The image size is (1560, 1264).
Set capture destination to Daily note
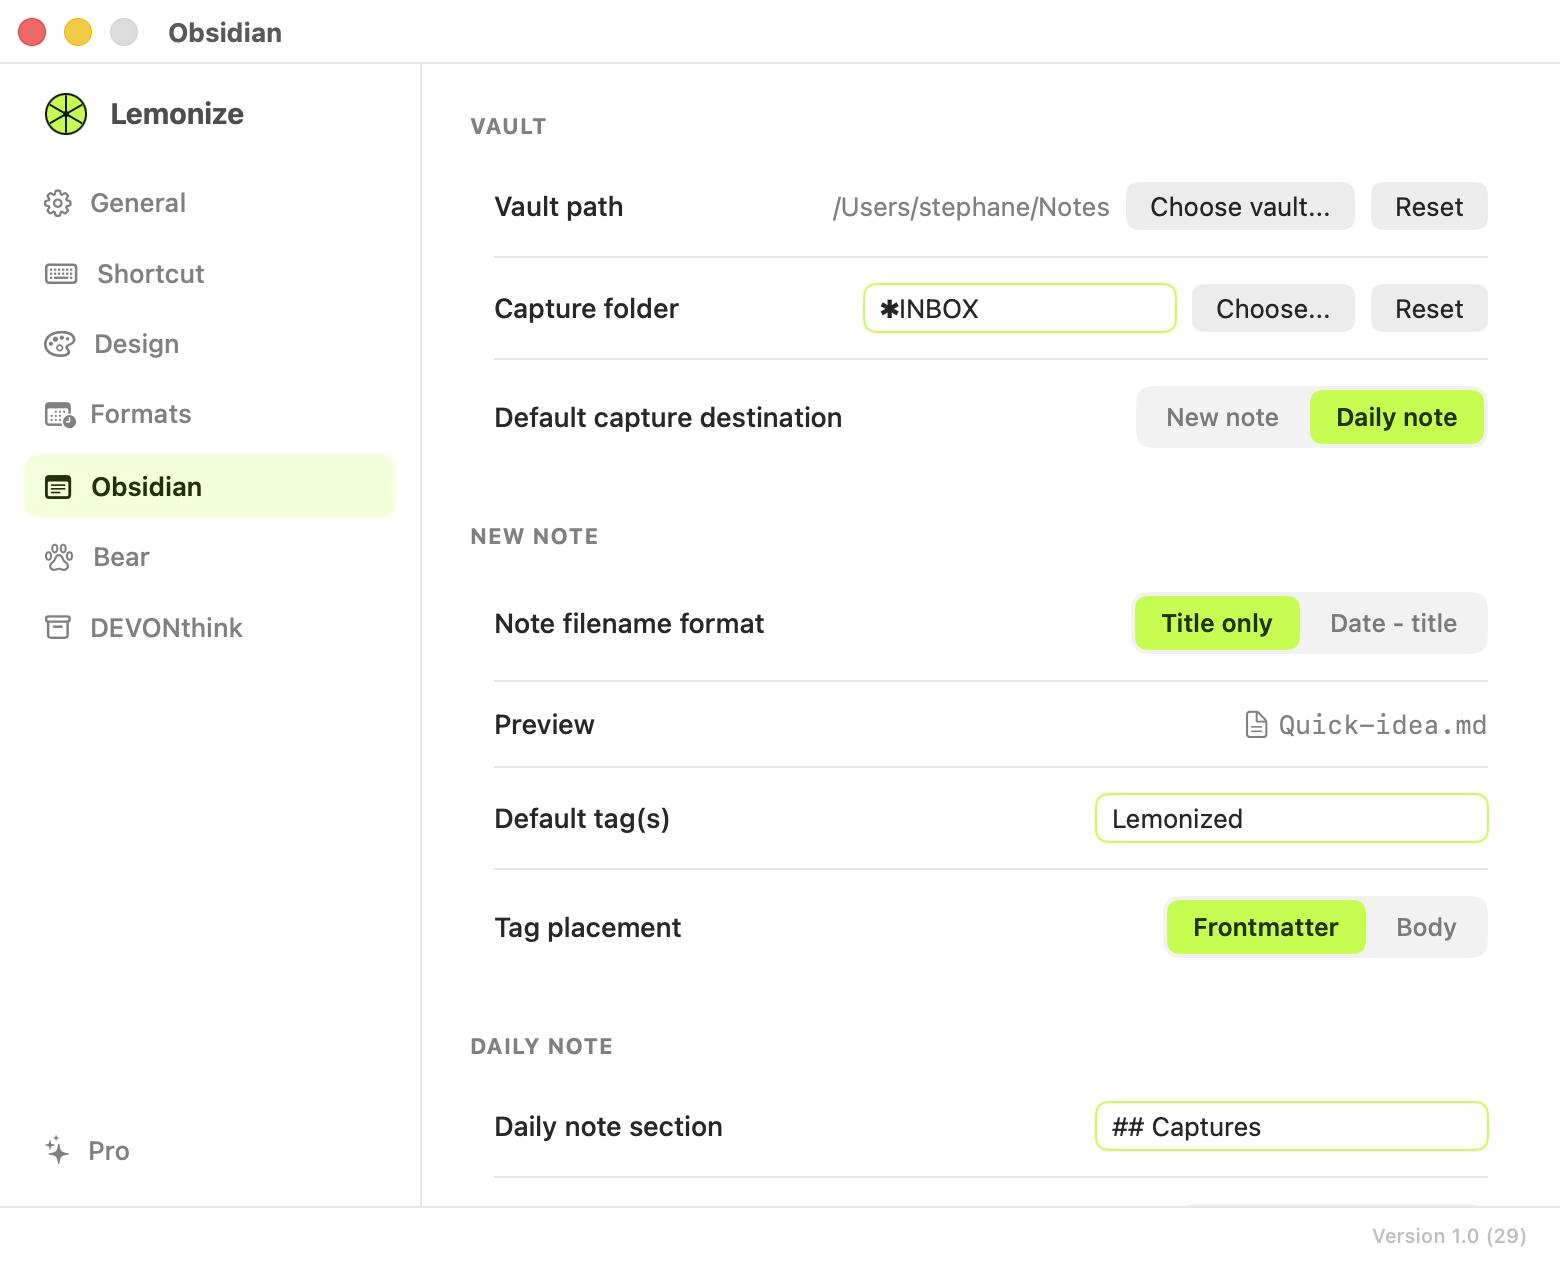click(1396, 417)
